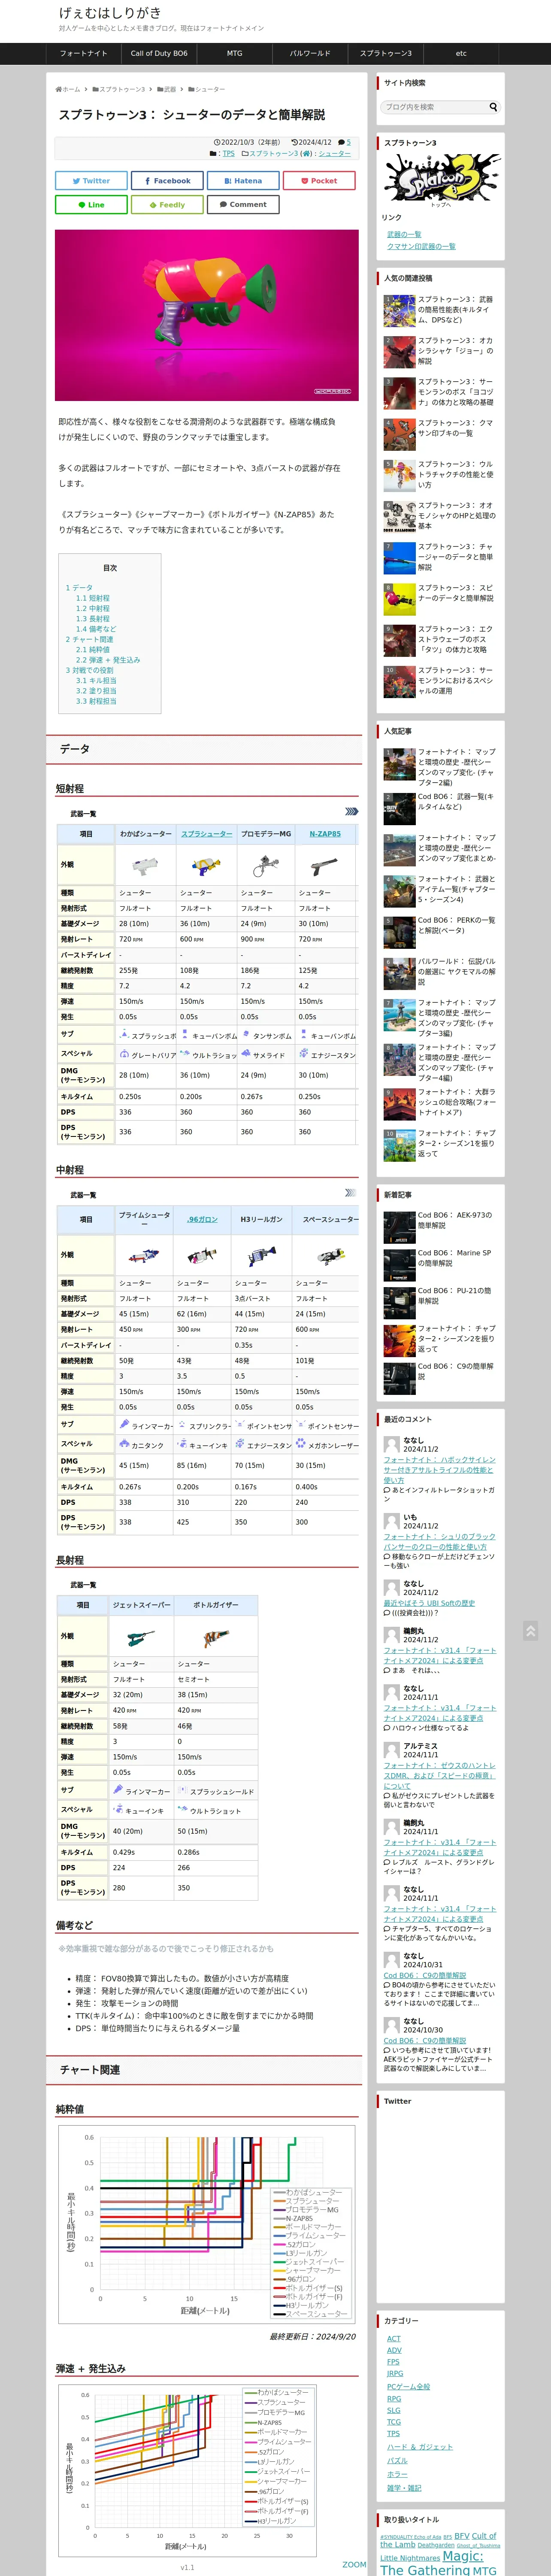Click the scroll-to-top double arrow button

[530, 1631]
